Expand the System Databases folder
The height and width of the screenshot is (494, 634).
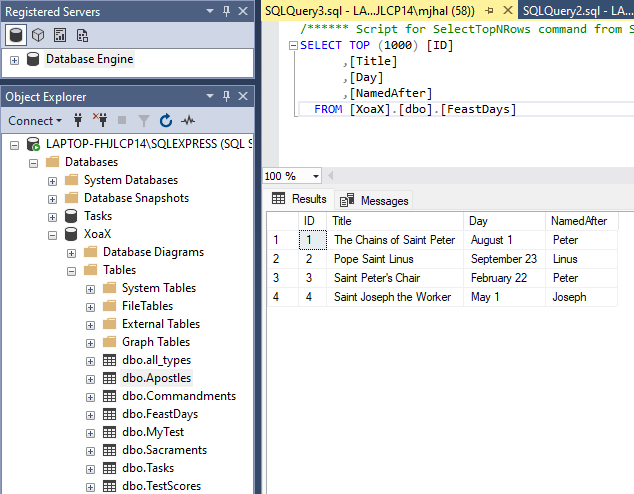[52, 180]
